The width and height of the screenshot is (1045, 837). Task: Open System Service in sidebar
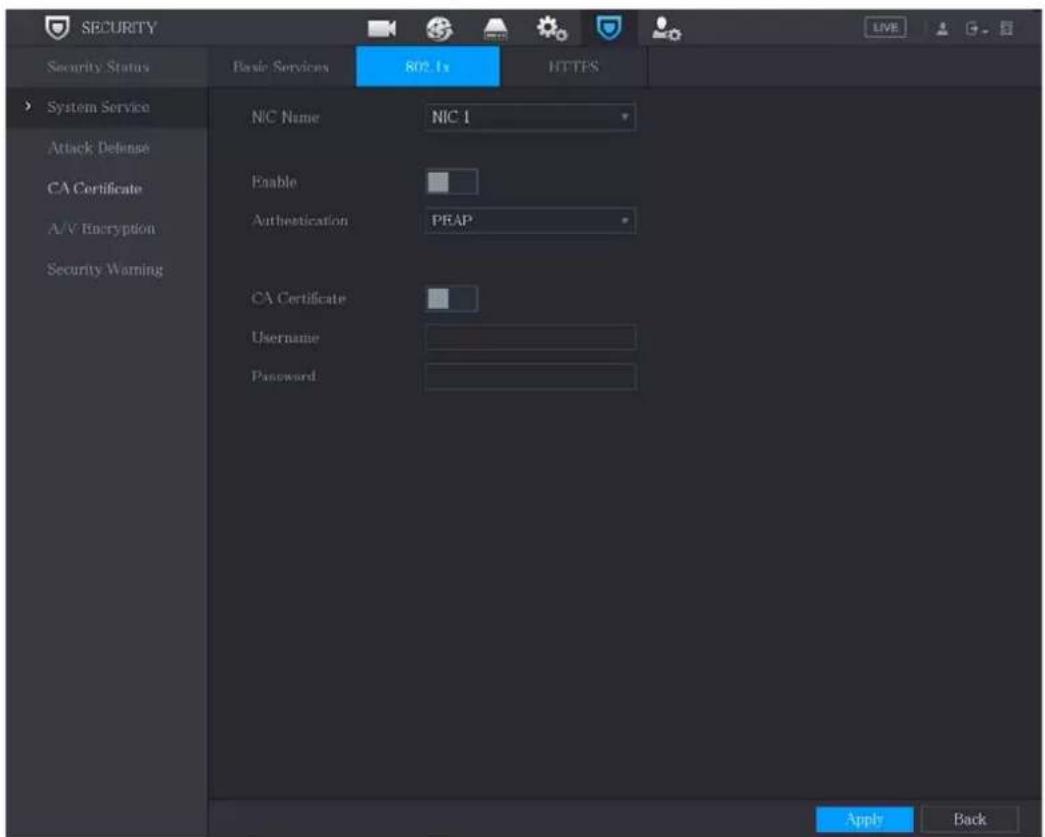point(99,107)
